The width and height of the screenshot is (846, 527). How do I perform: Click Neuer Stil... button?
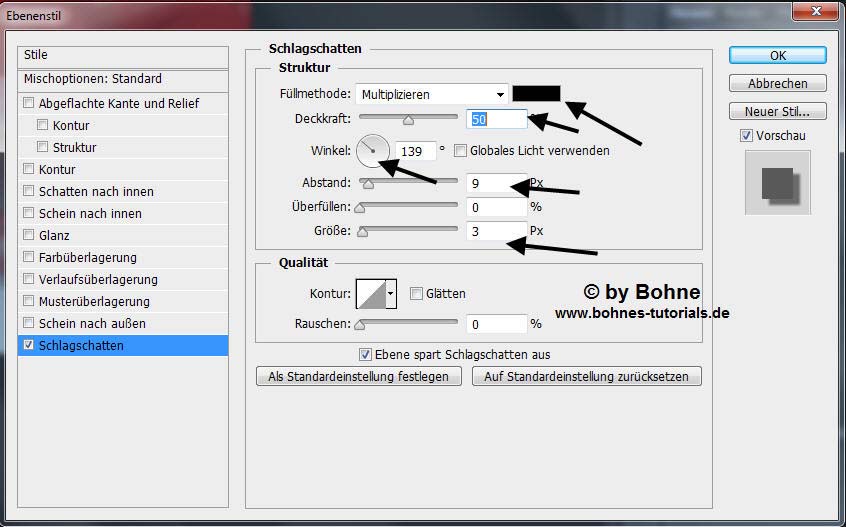click(777, 111)
